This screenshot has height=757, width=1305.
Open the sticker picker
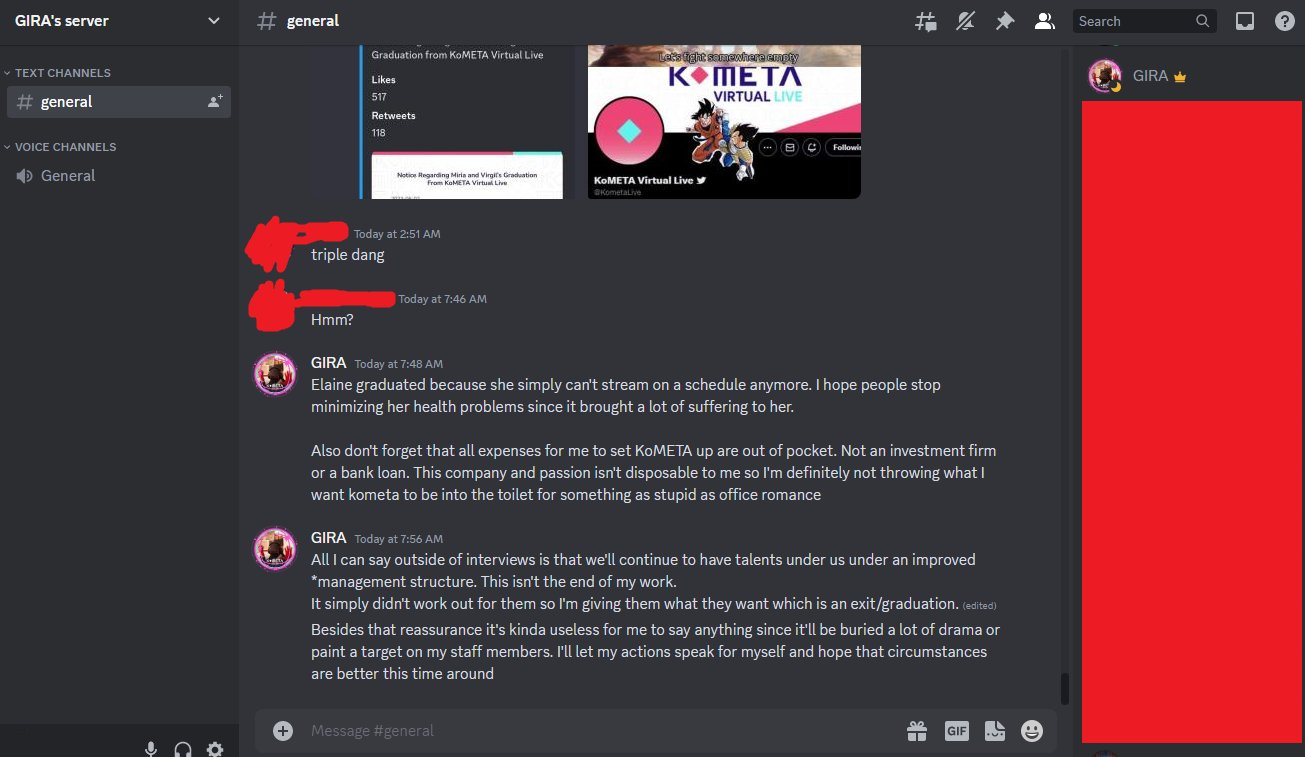click(x=994, y=731)
